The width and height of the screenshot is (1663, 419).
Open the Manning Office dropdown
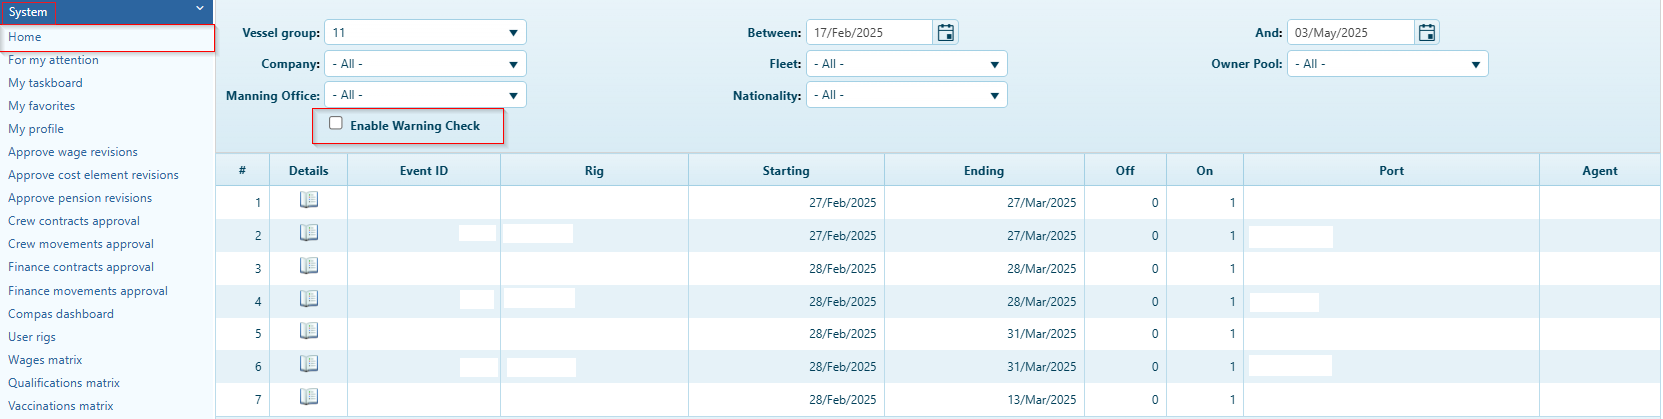425,95
